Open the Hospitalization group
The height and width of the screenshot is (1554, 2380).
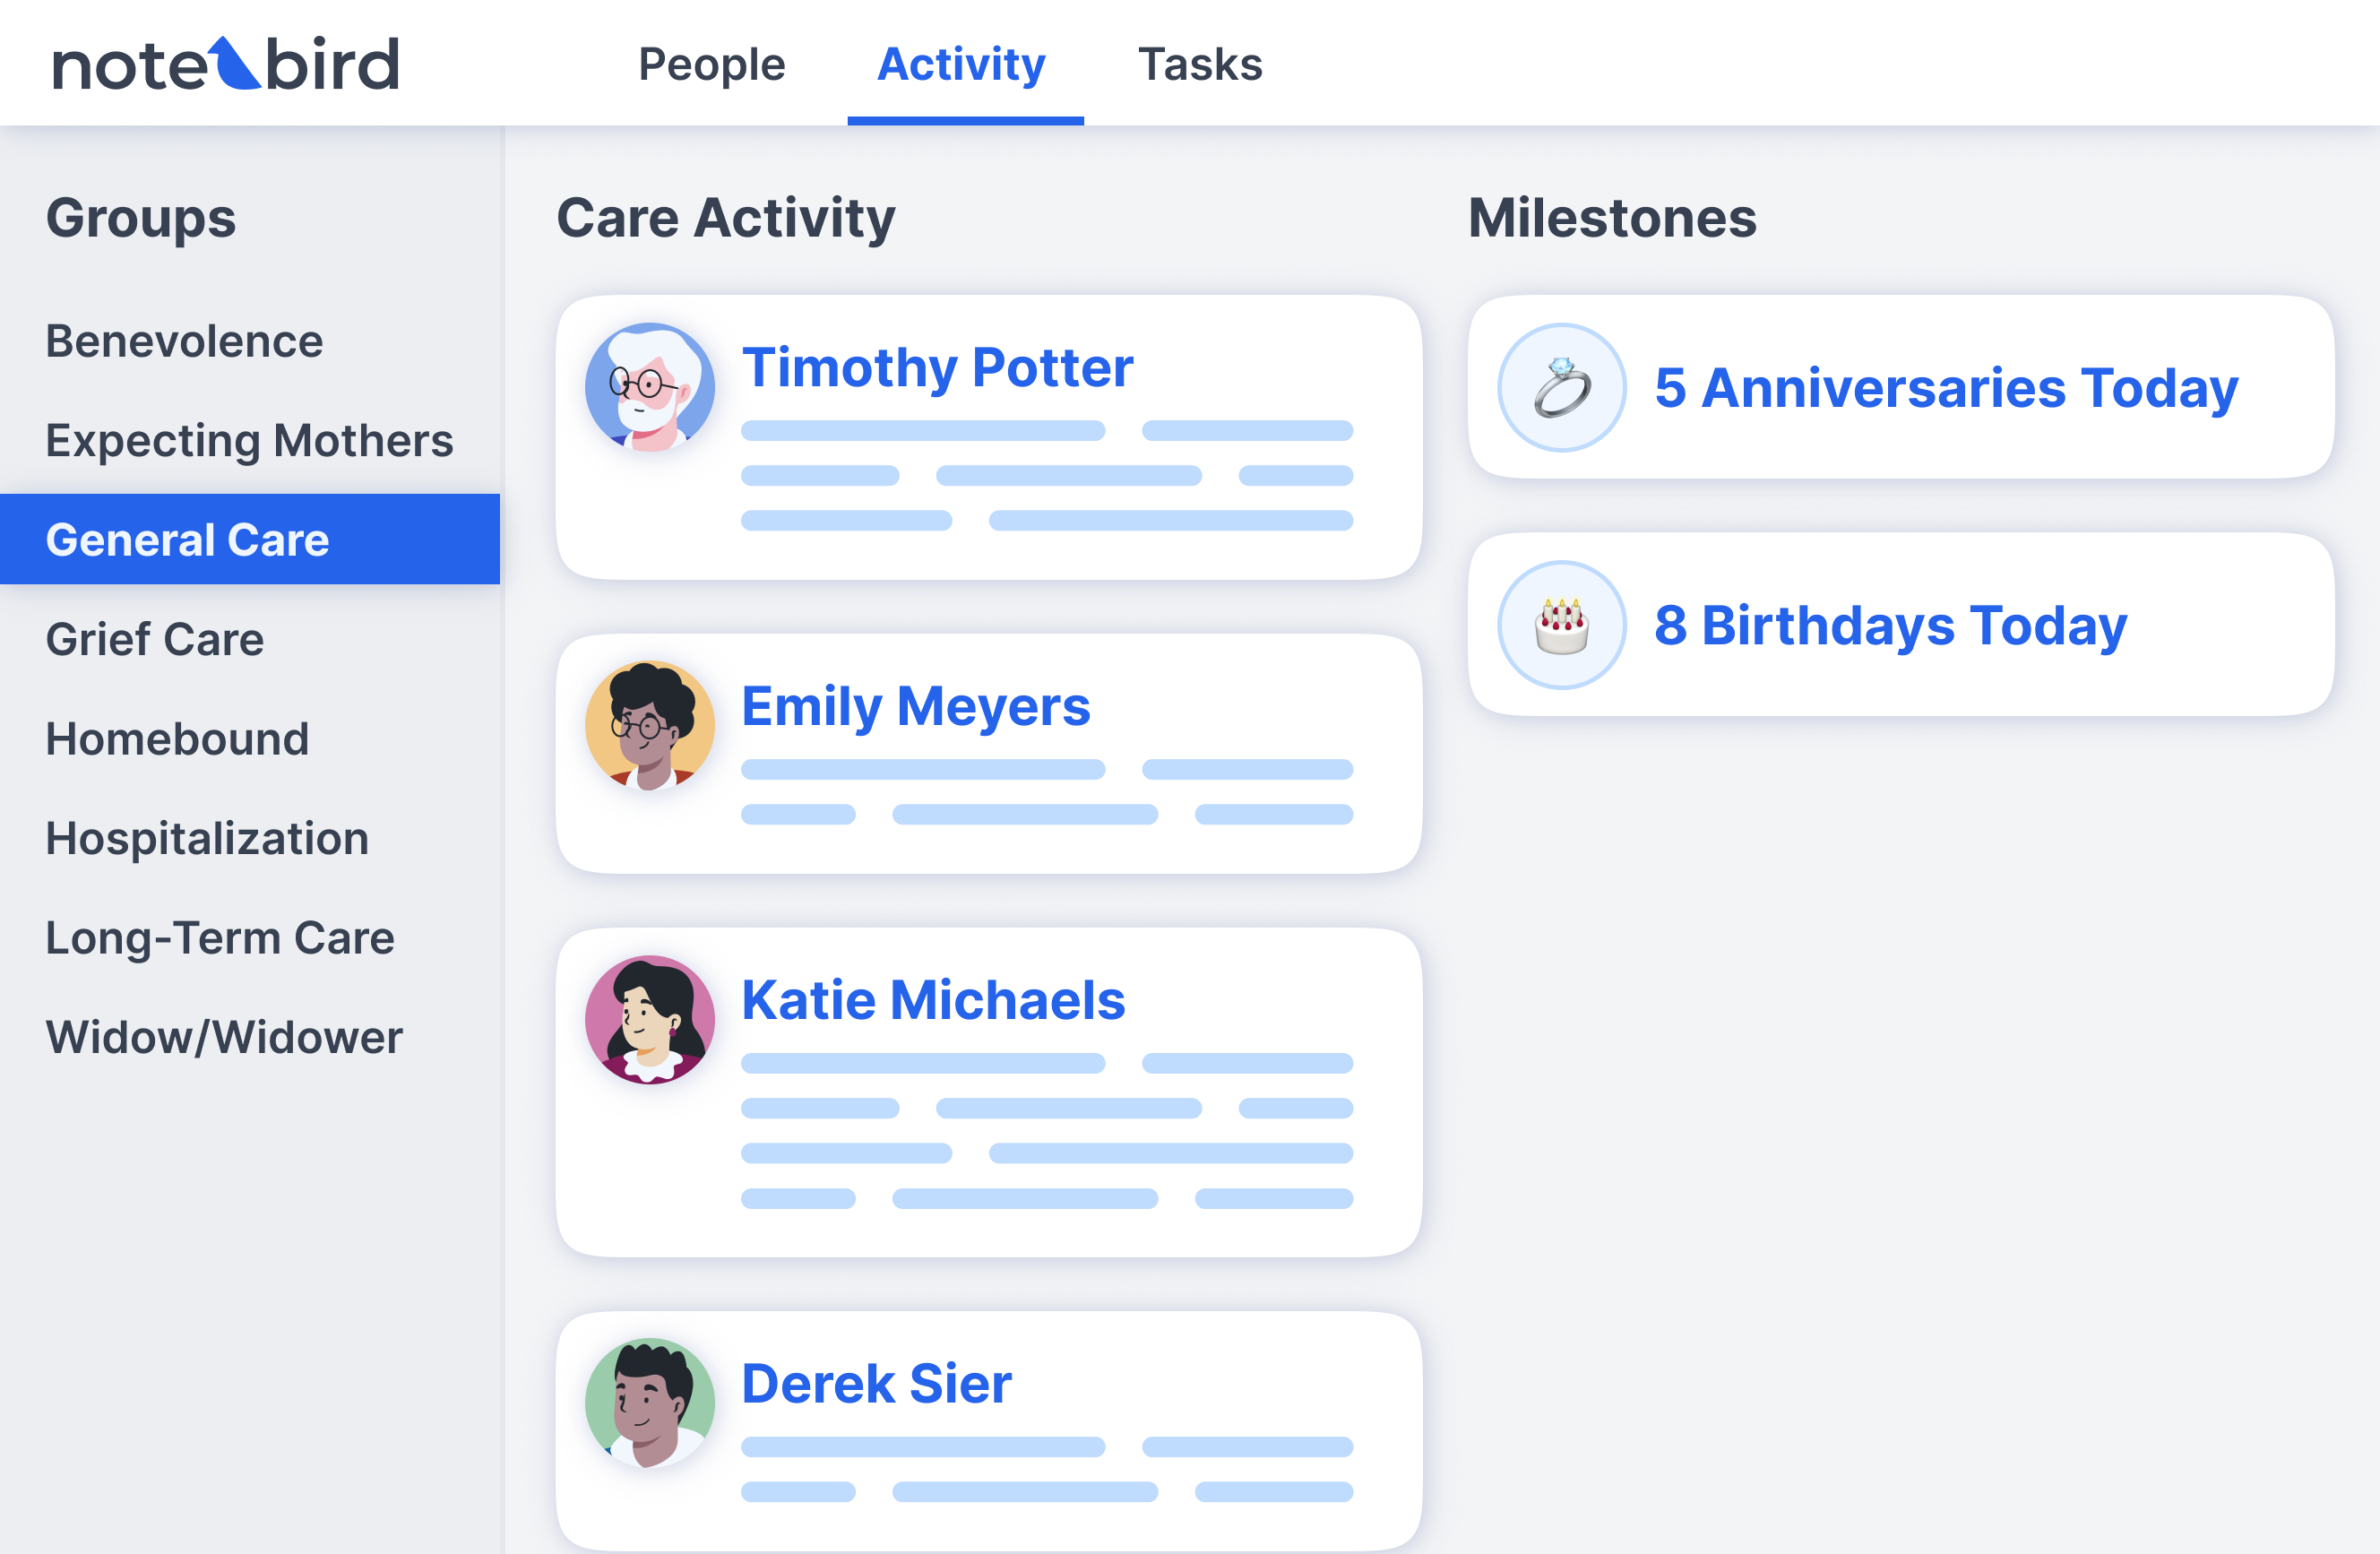coord(206,838)
